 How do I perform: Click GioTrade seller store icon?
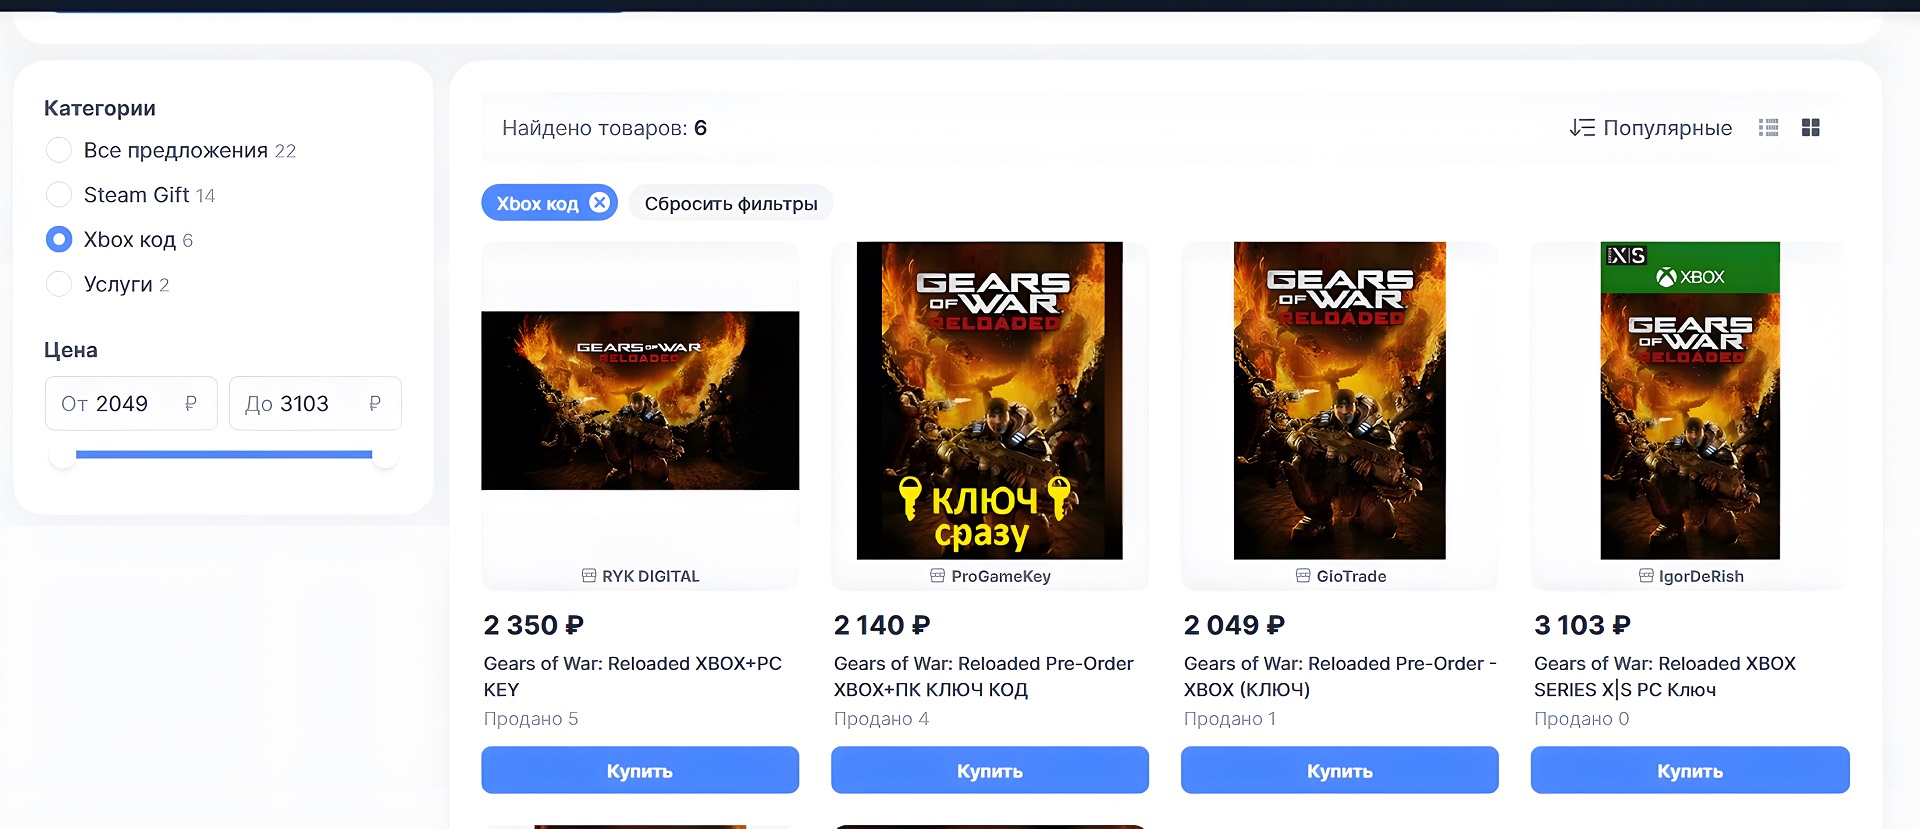click(1303, 576)
